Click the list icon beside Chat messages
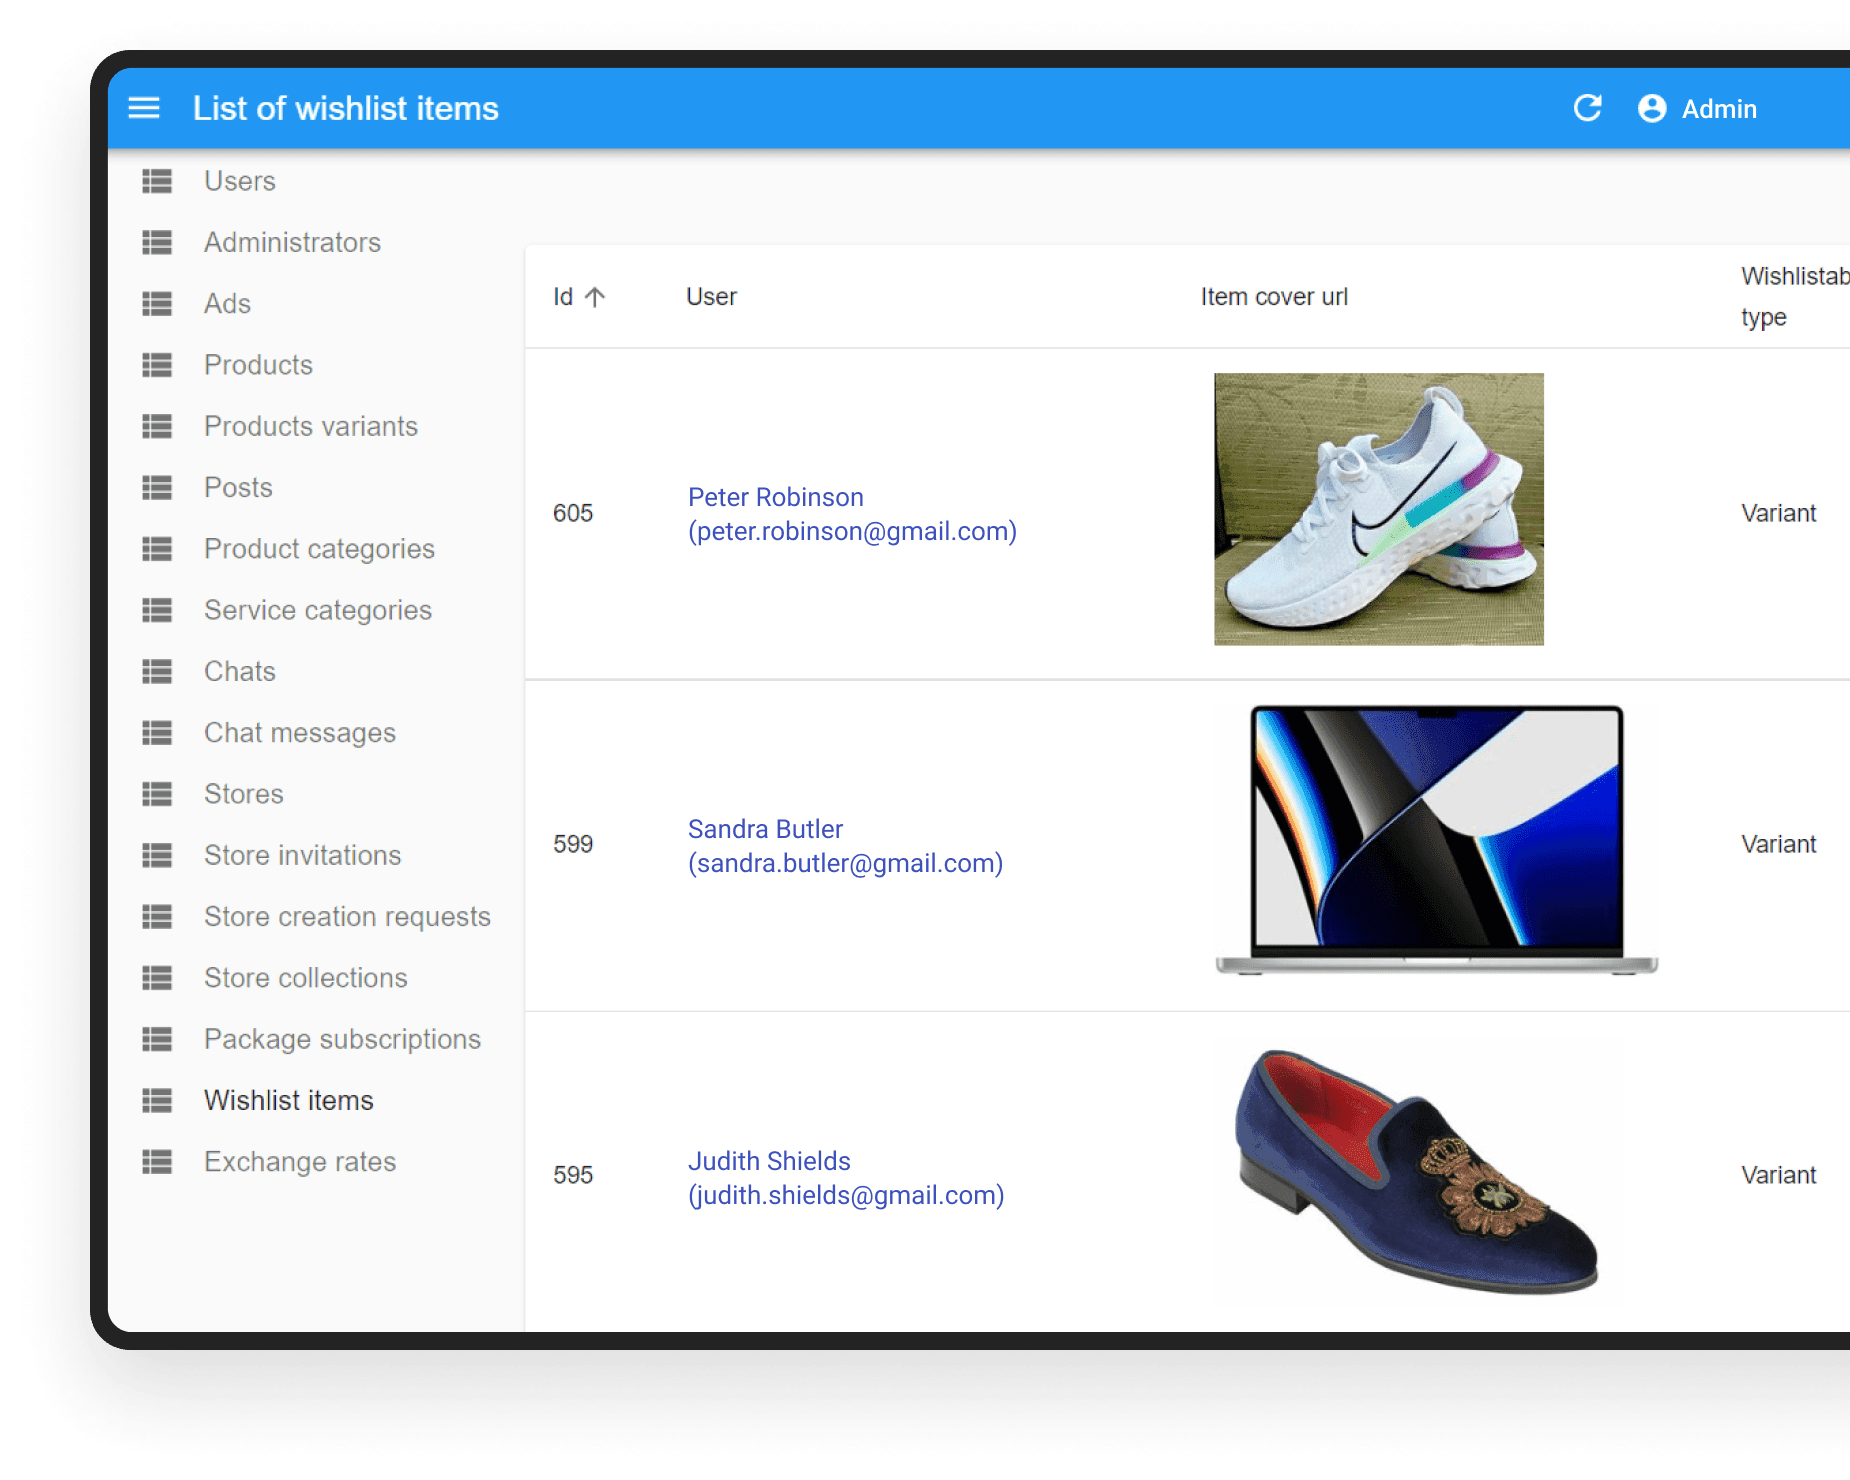This screenshot has width=1850, height=1480. click(157, 733)
